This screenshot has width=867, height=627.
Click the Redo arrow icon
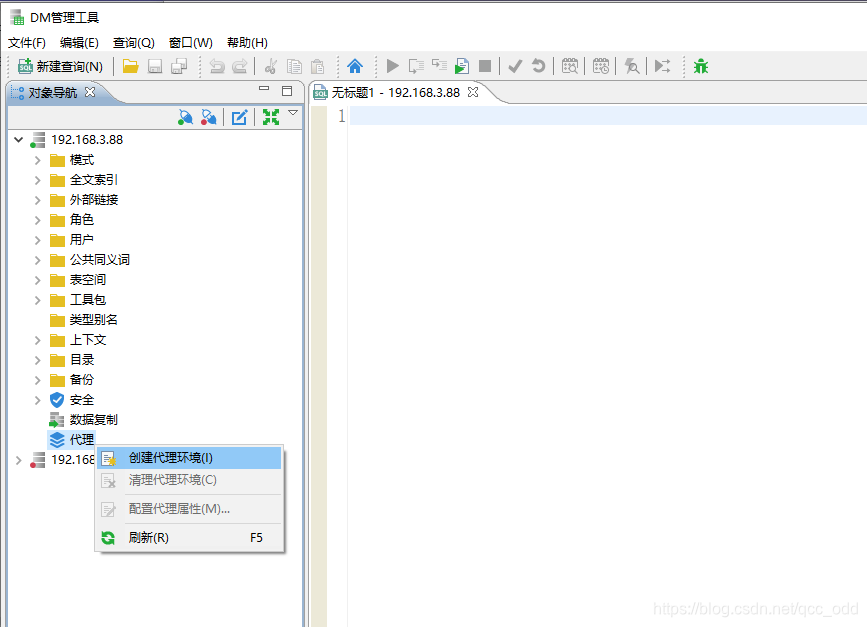(240, 67)
